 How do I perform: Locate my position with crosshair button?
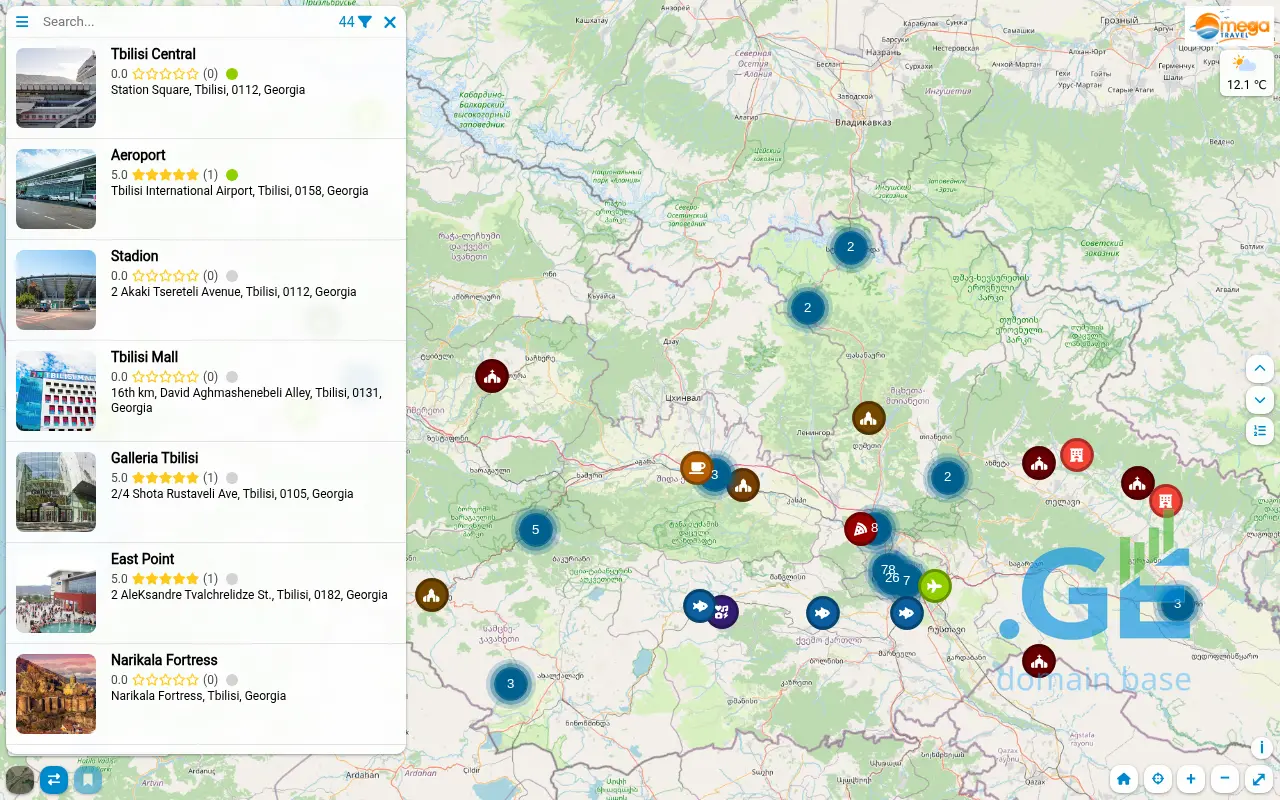coord(1158,779)
